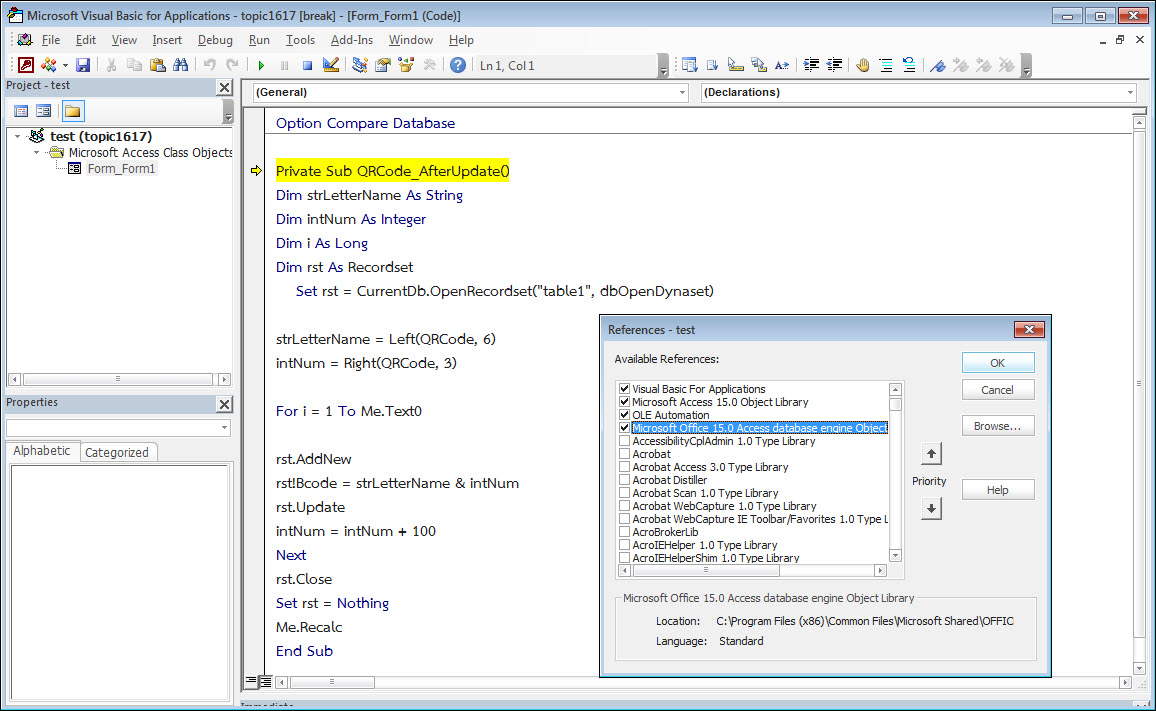Stop execution with the Reset square icon

(307, 65)
